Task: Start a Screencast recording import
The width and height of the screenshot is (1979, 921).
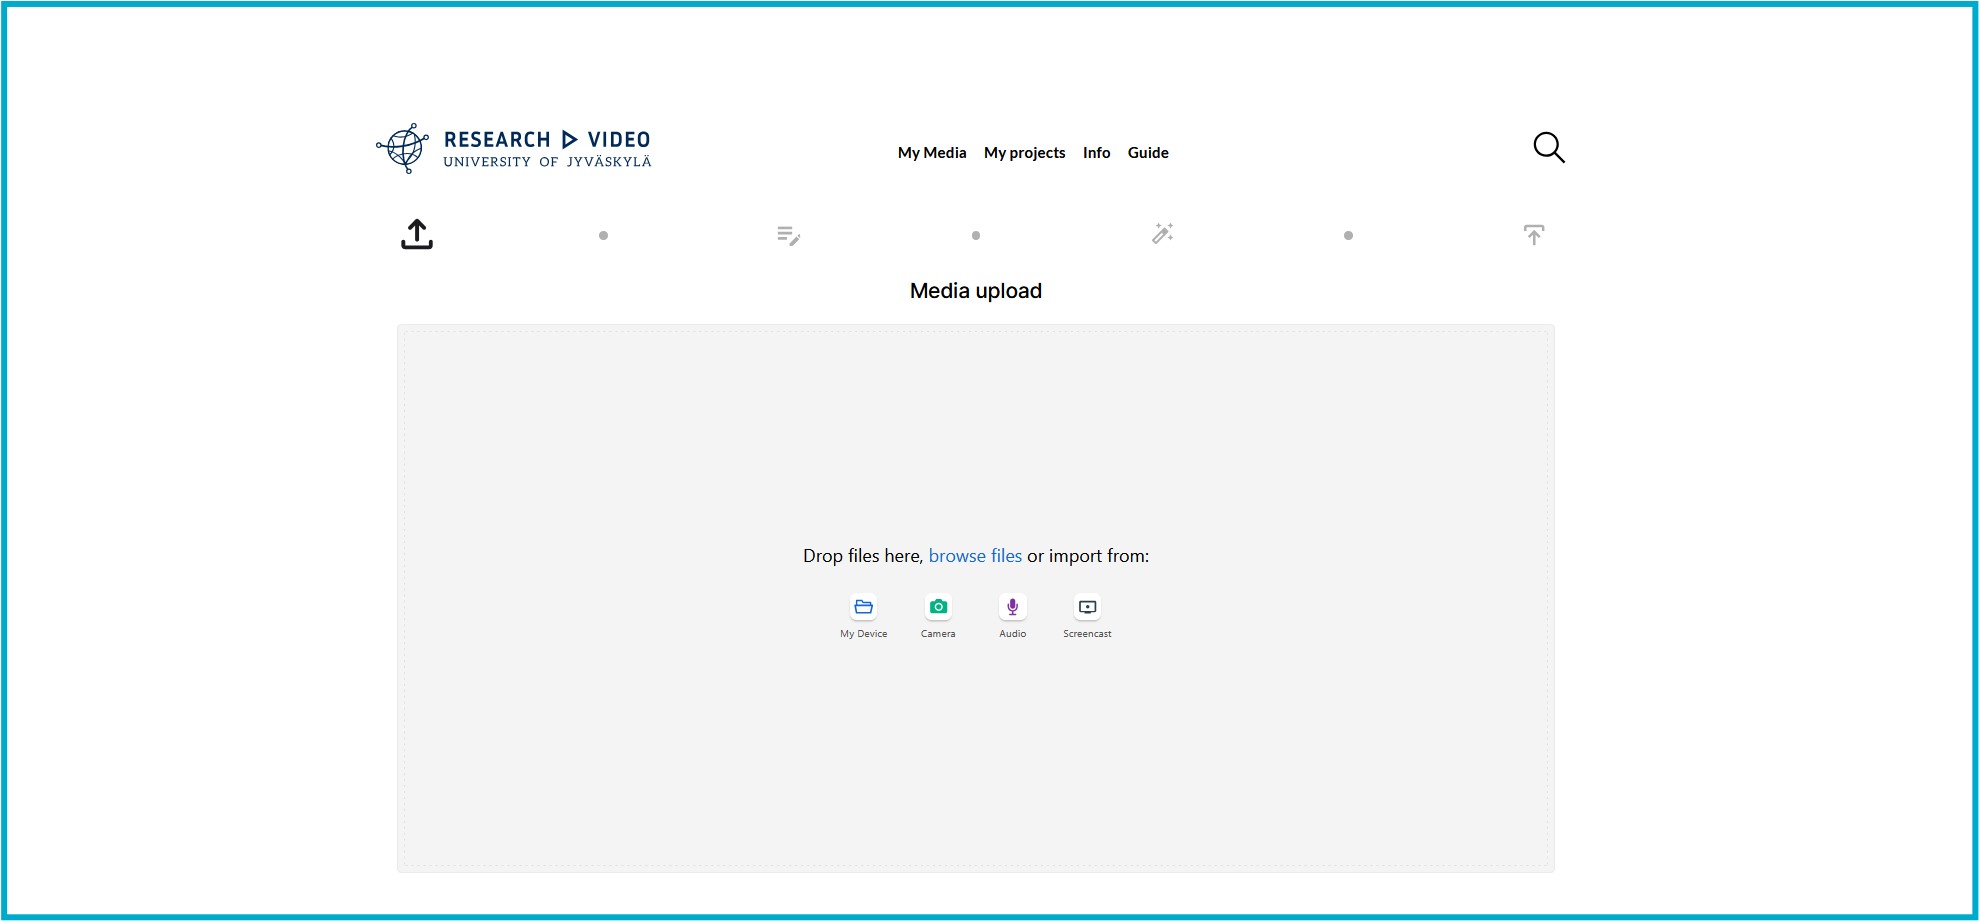Action: coord(1087,608)
